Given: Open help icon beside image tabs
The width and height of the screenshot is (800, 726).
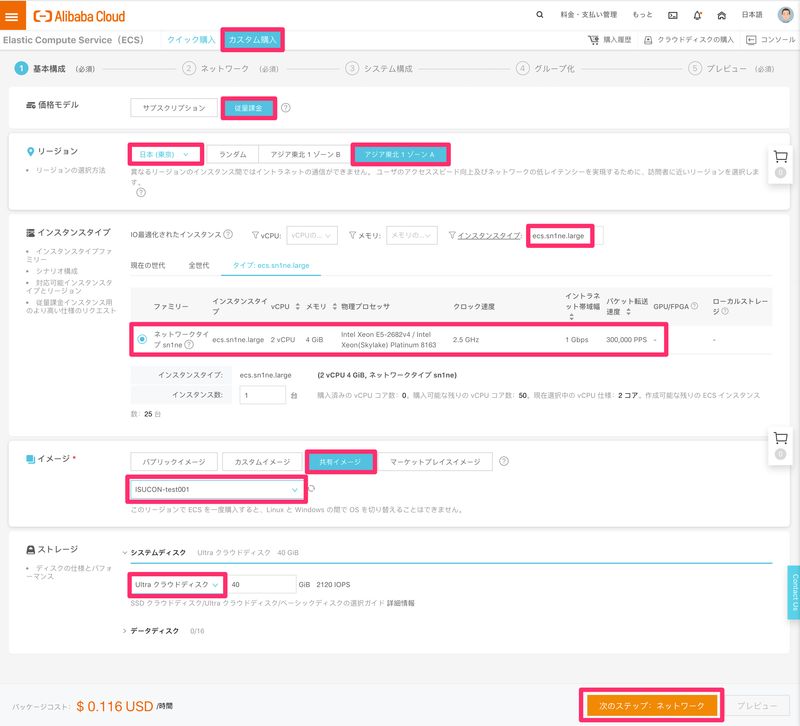Looking at the screenshot, I should point(504,461).
